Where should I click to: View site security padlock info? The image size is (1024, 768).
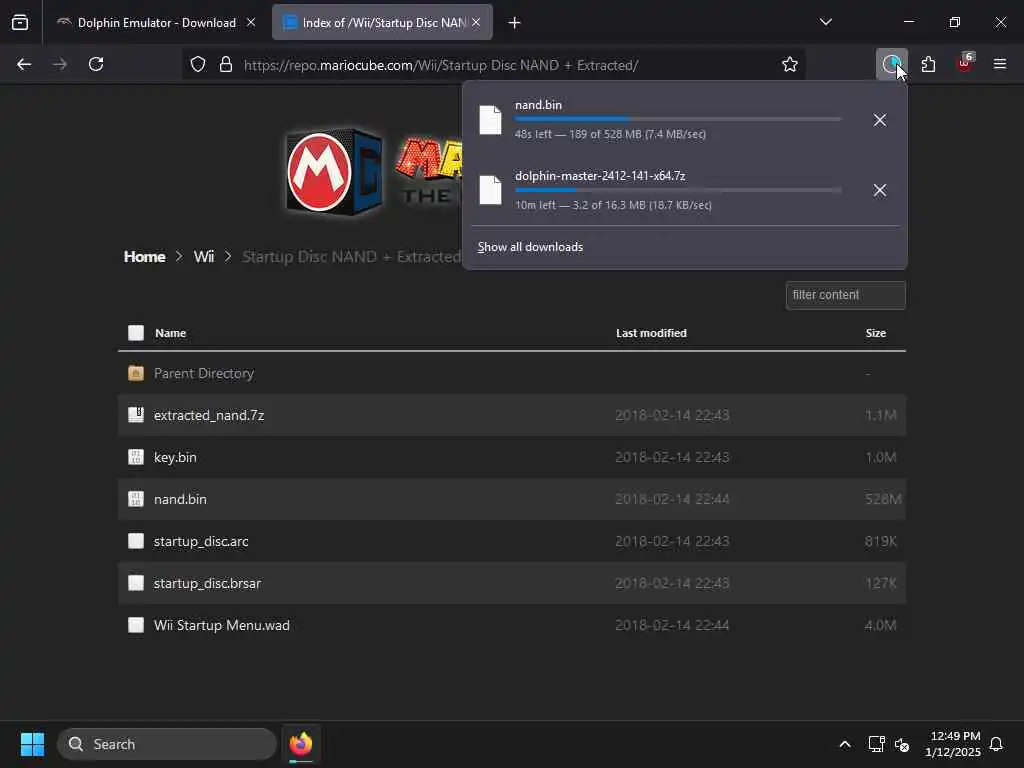click(226, 64)
